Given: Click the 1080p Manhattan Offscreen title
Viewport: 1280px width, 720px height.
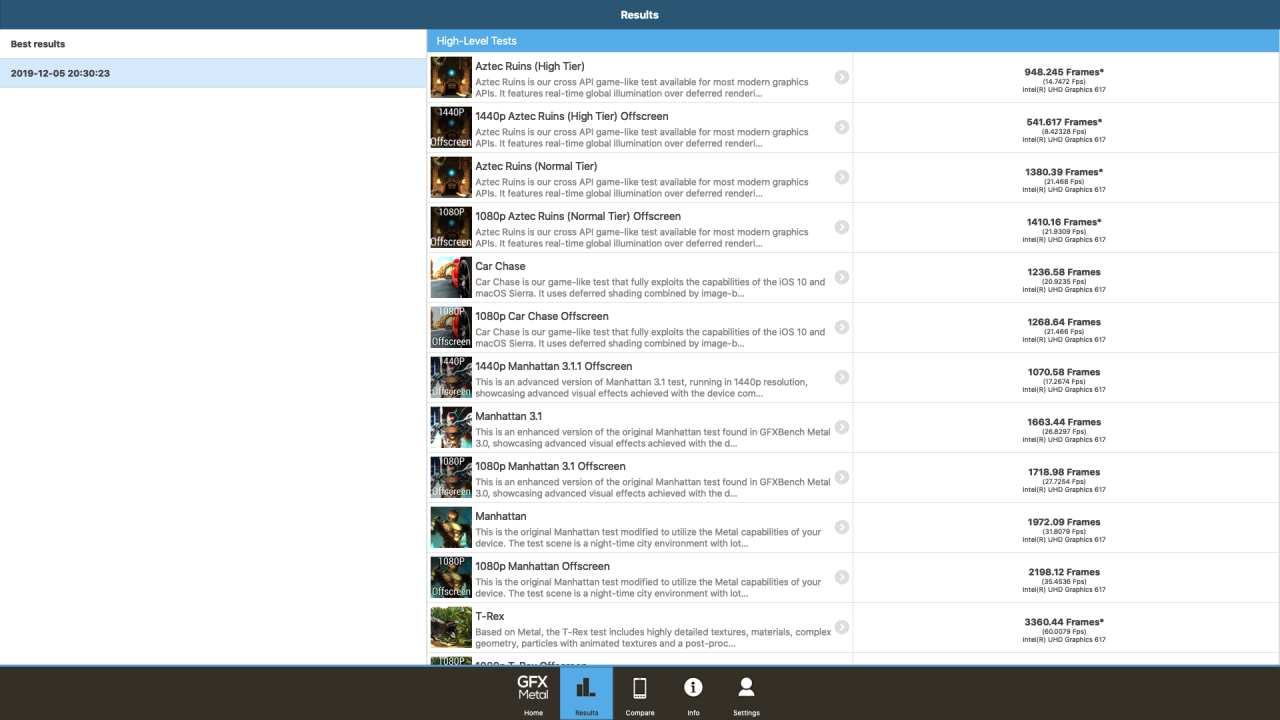Looking at the screenshot, I should pos(542,566).
